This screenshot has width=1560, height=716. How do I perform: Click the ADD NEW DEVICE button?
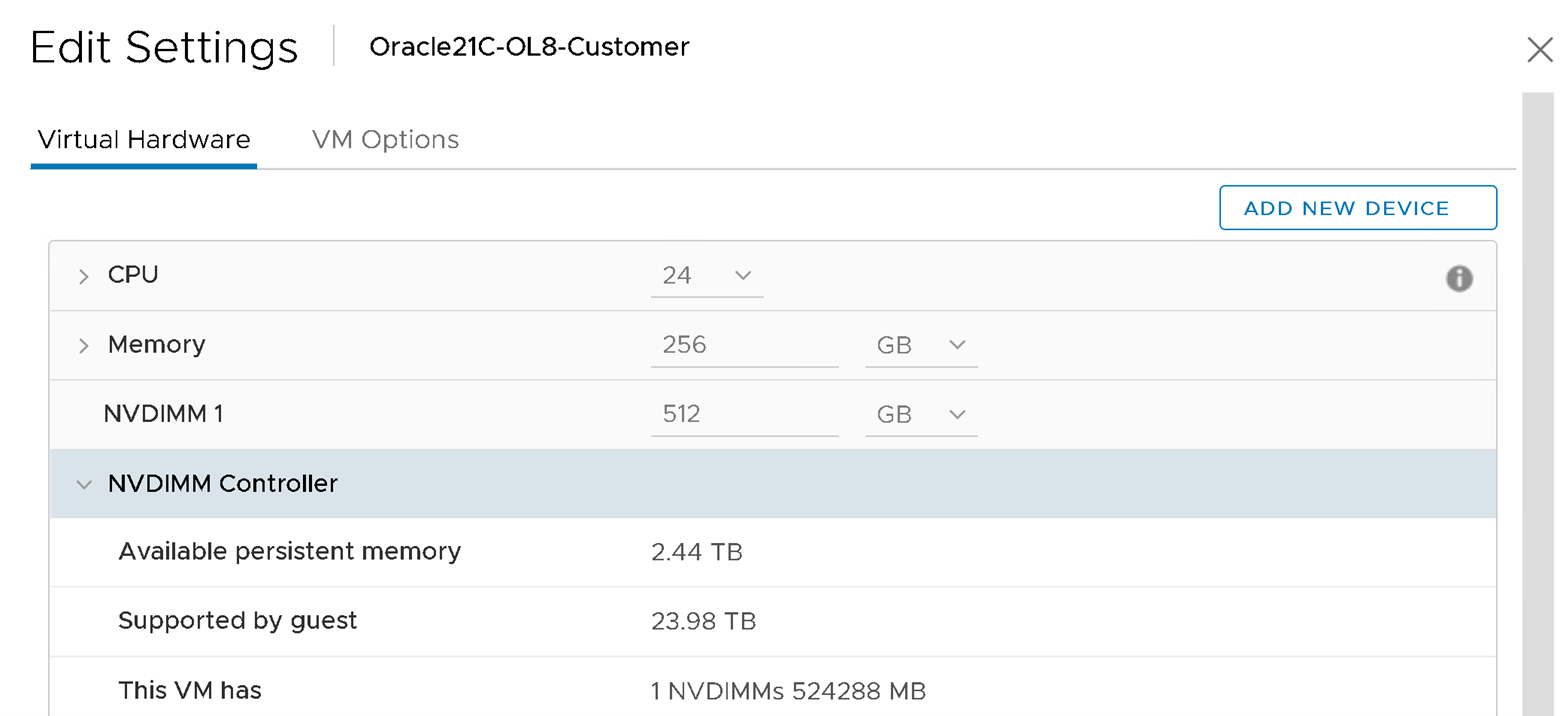pyautogui.click(x=1357, y=208)
